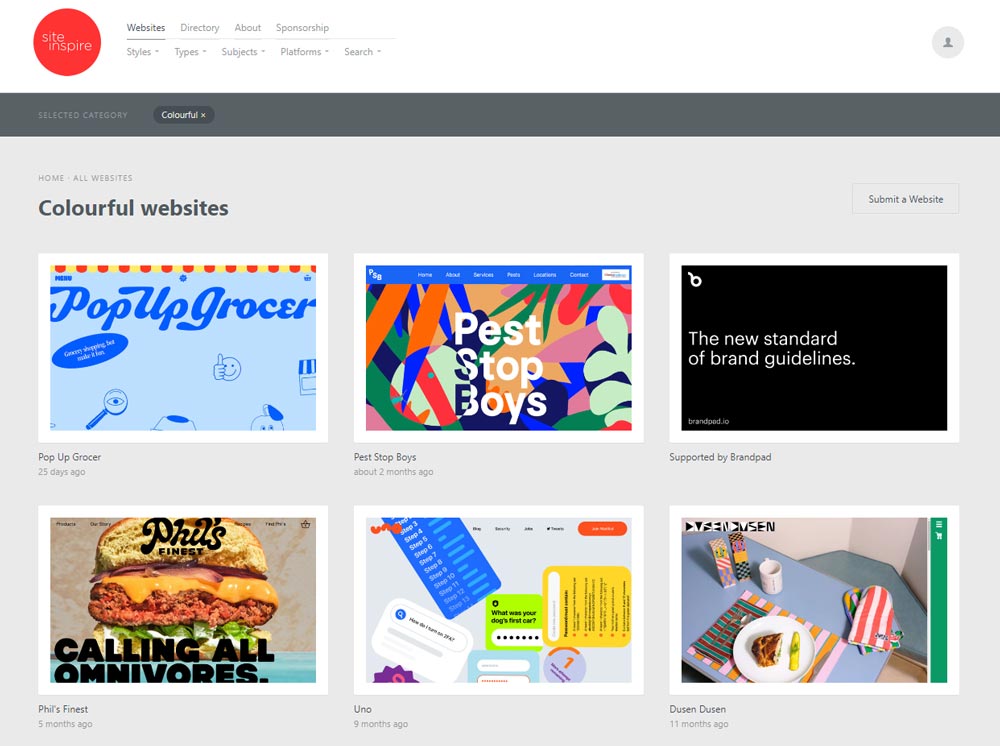Open the Phil's Finest burger thumbnail
1000x746 pixels.
183,600
